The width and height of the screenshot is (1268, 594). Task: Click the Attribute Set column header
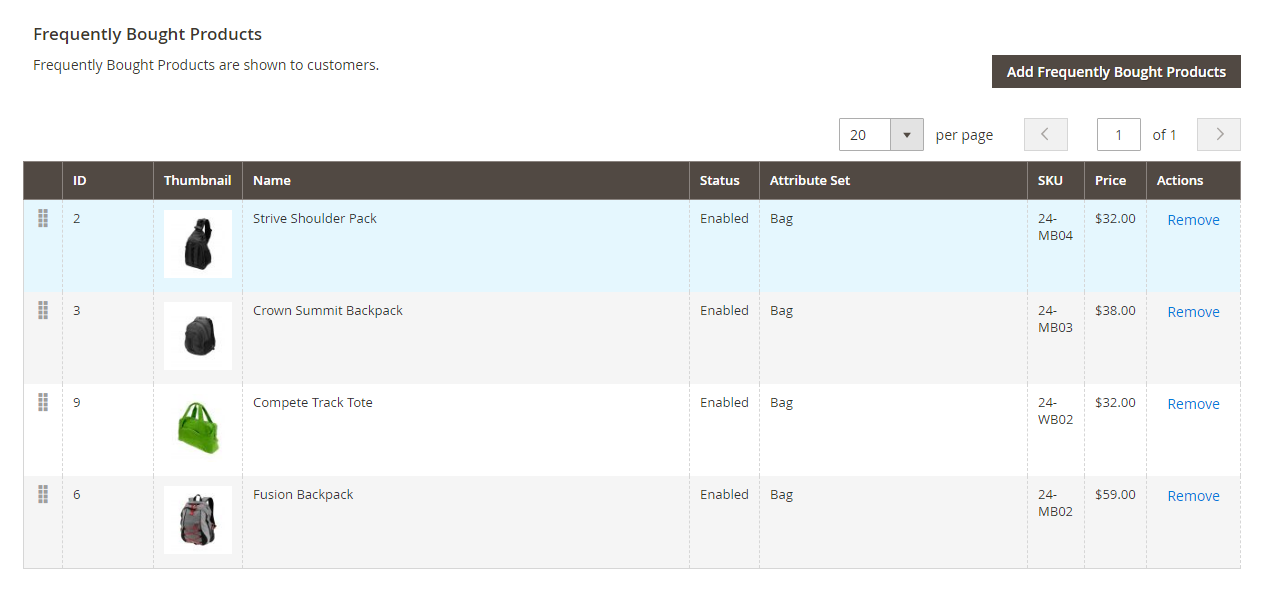893,180
